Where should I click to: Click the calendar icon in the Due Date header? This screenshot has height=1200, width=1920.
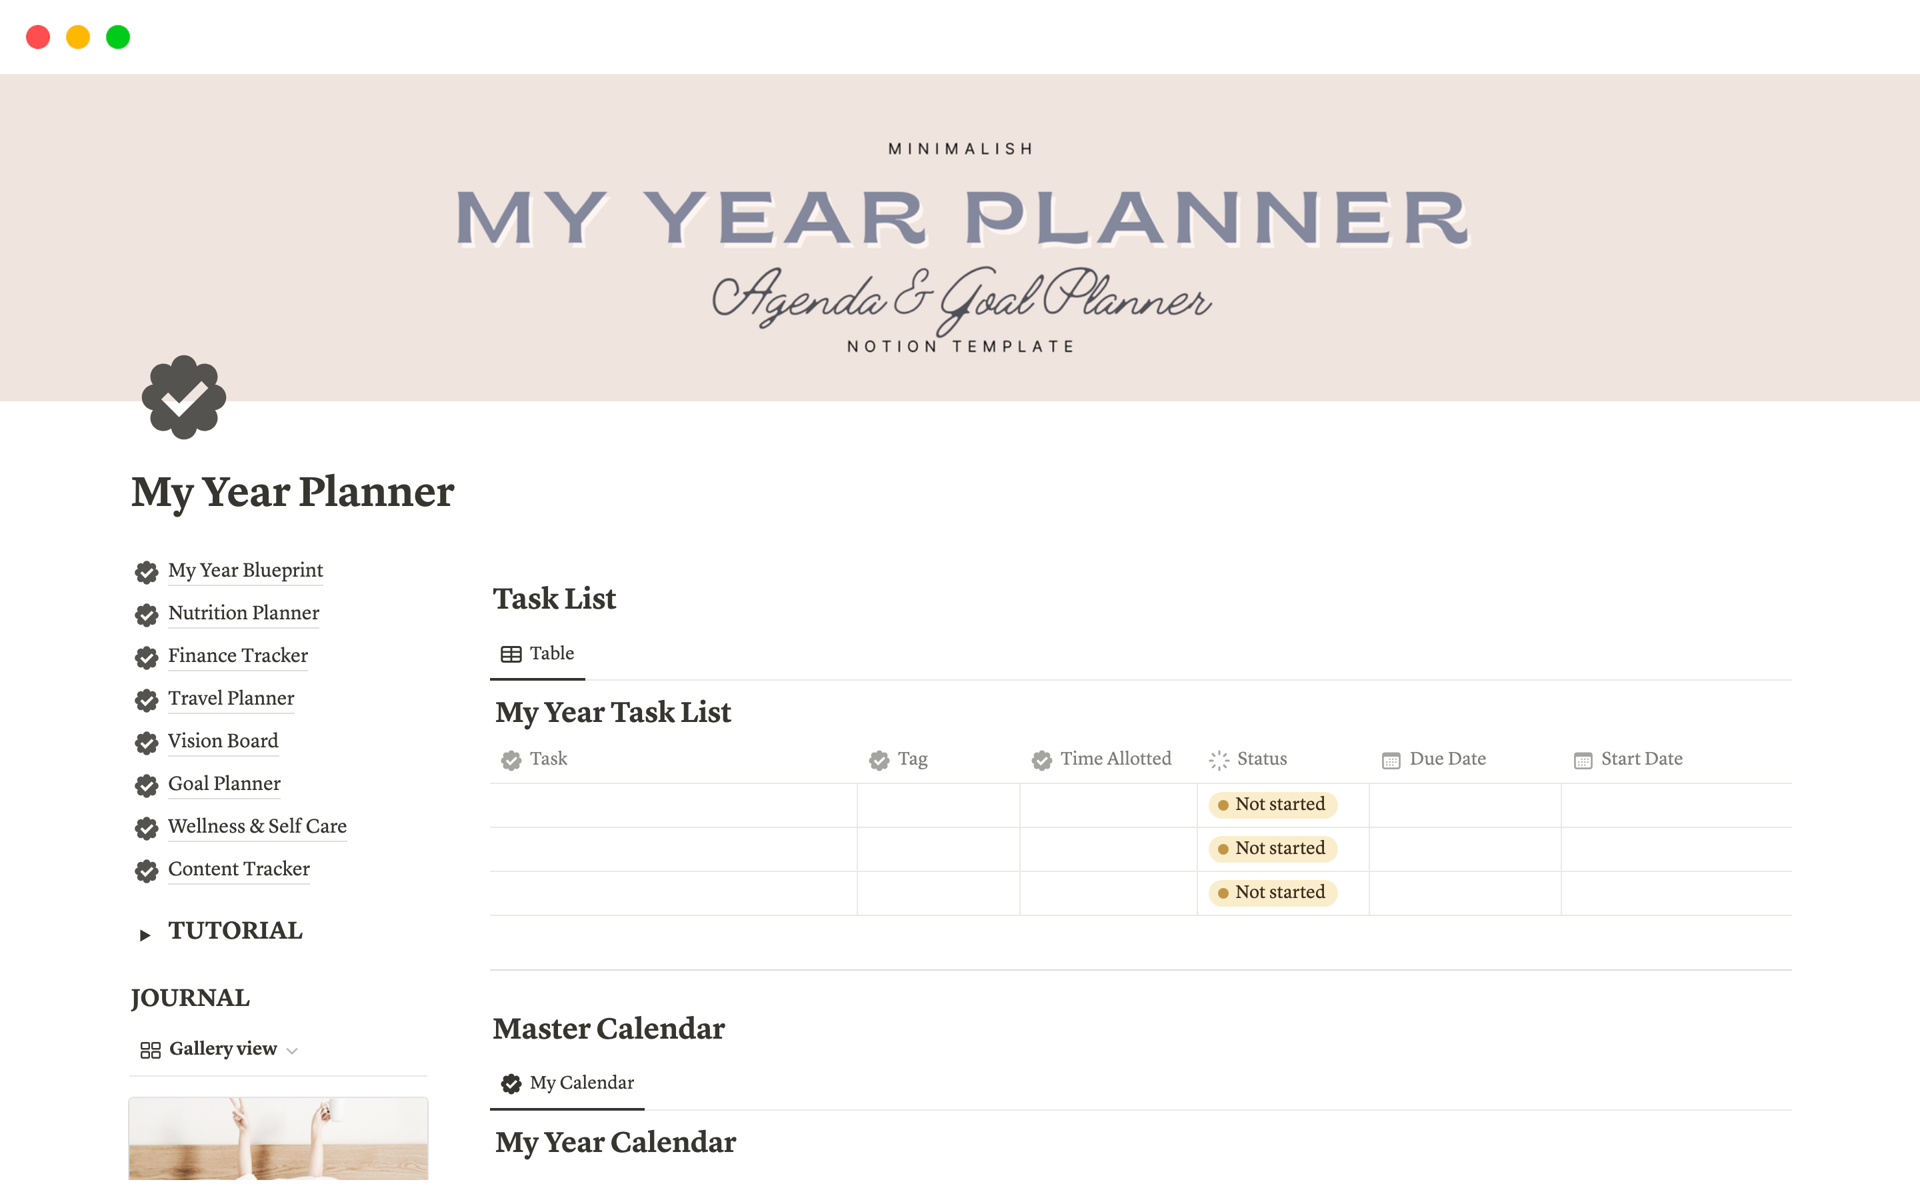1390,760
